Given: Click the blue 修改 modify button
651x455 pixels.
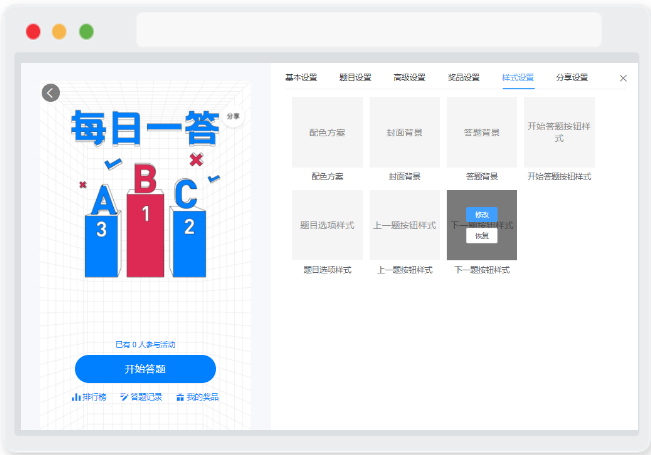Looking at the screenshot, I should click(x=482, y=215).
